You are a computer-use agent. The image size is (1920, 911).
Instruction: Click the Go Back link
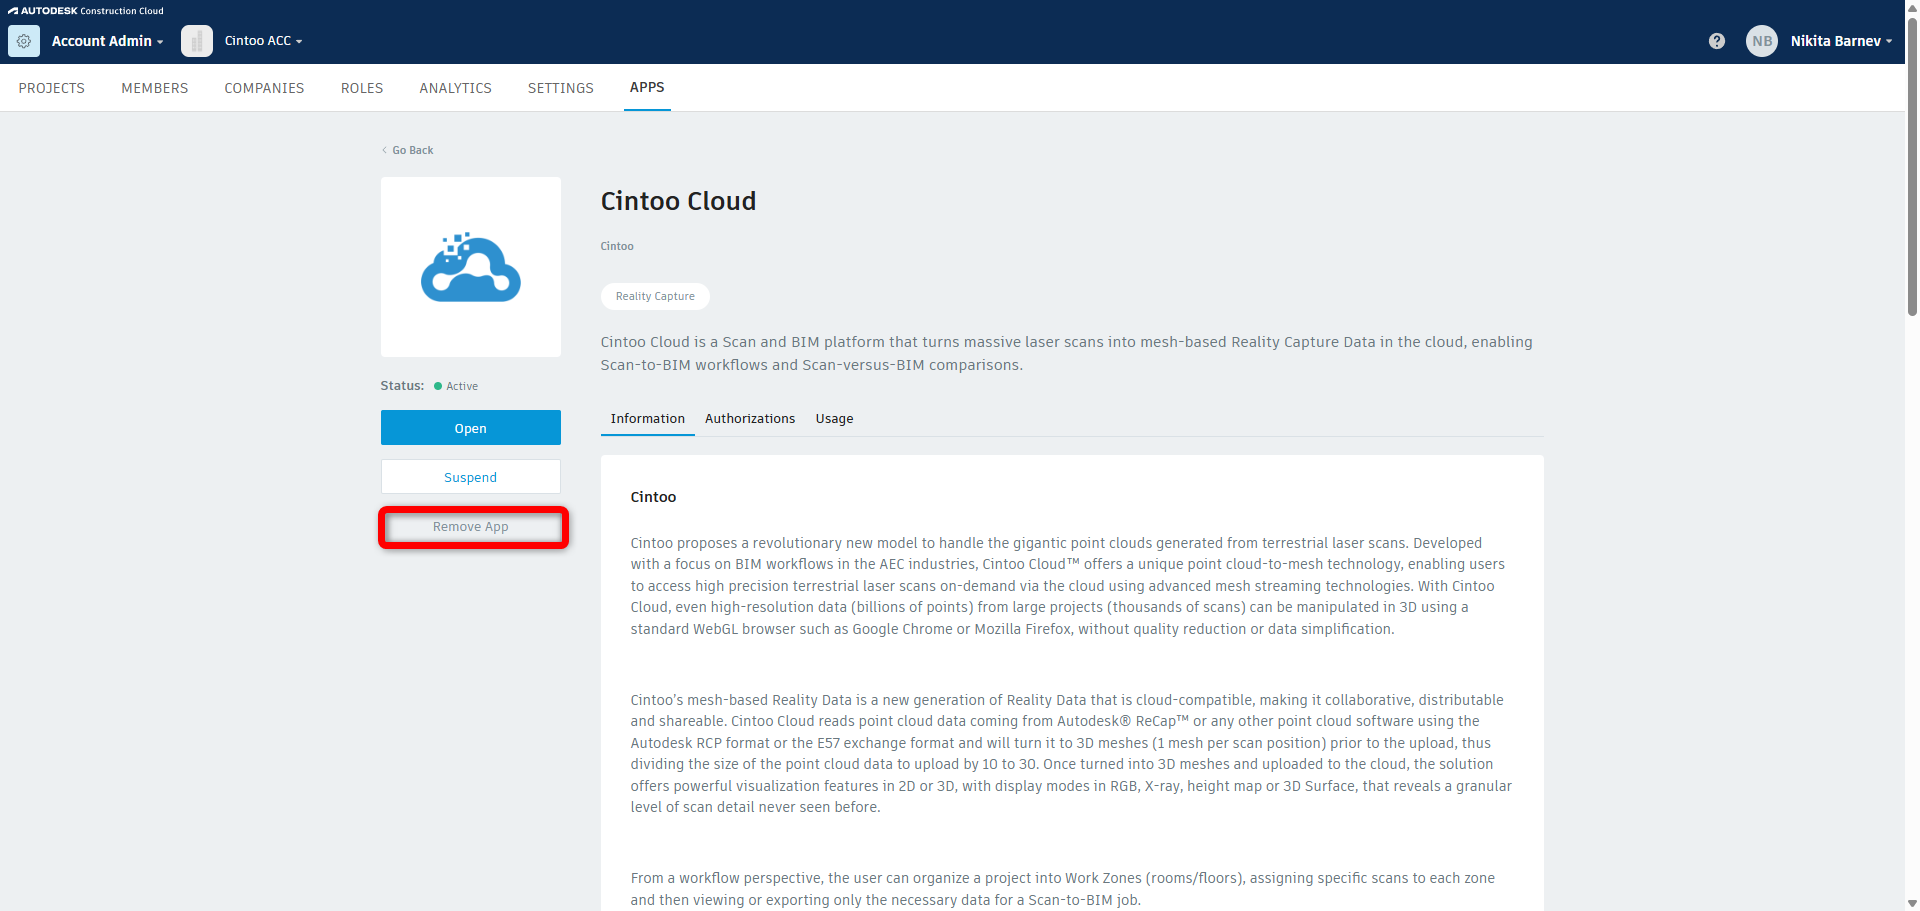(x=408, y=150)
